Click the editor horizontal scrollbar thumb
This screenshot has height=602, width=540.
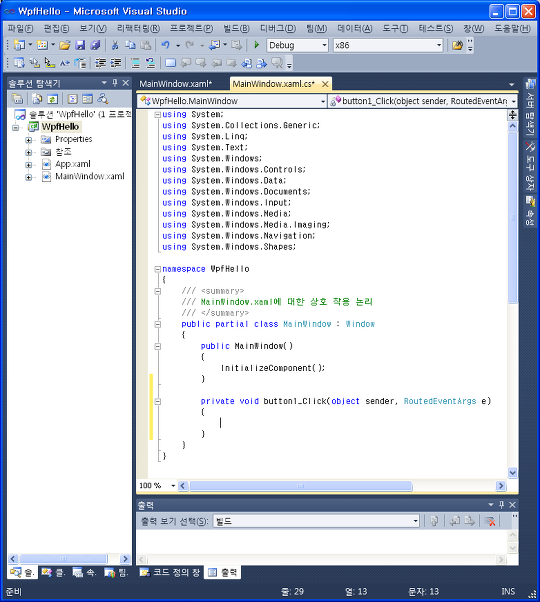click(x=301, y=486)
